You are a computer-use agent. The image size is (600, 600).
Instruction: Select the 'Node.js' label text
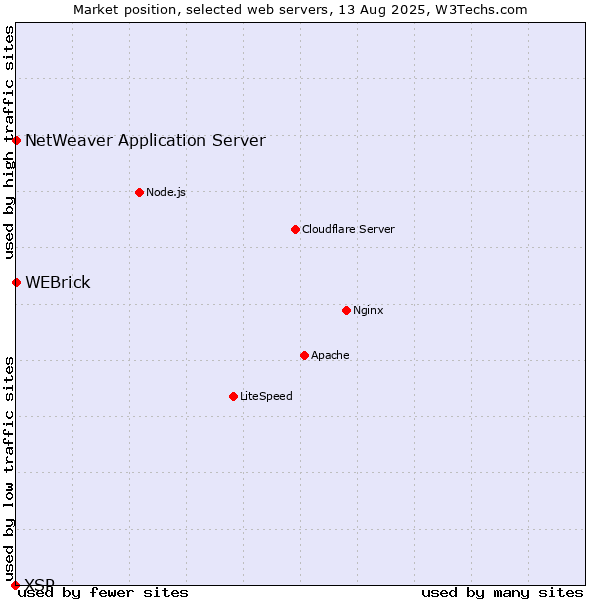166,192
